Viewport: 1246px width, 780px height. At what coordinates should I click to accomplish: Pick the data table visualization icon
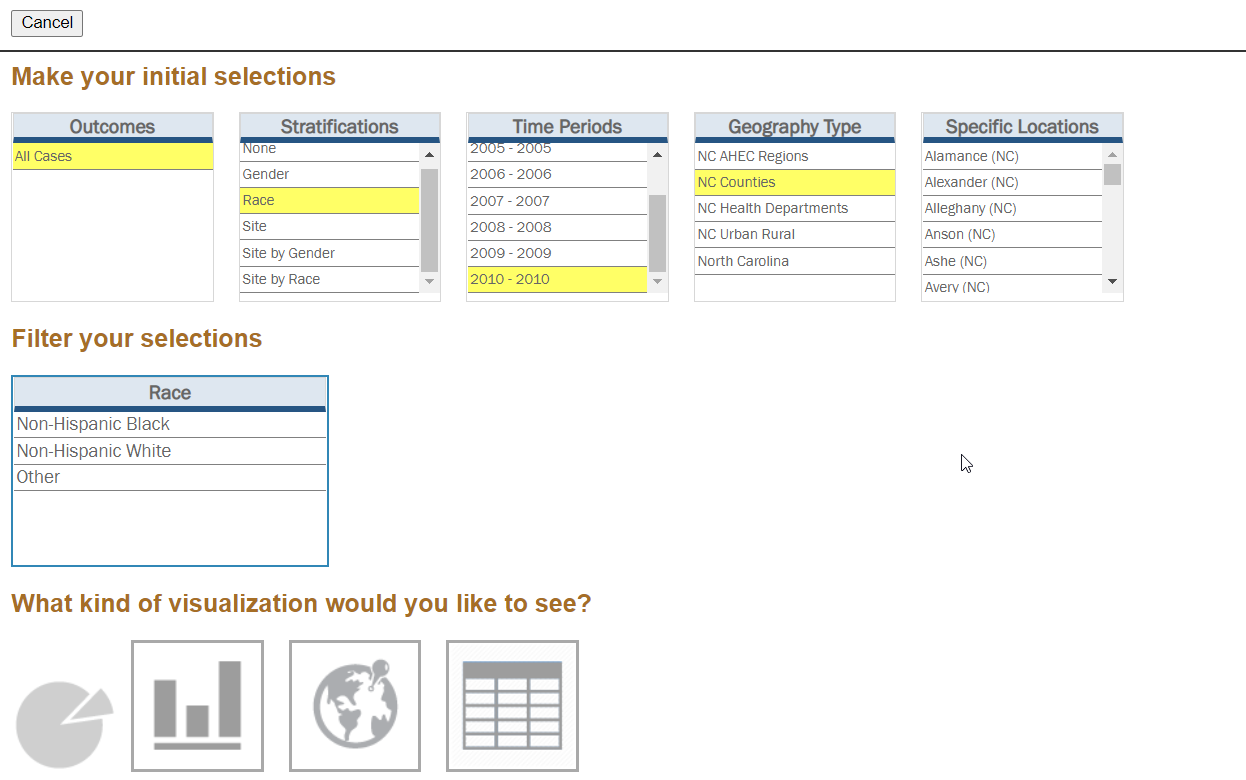[x=512, y=706]
